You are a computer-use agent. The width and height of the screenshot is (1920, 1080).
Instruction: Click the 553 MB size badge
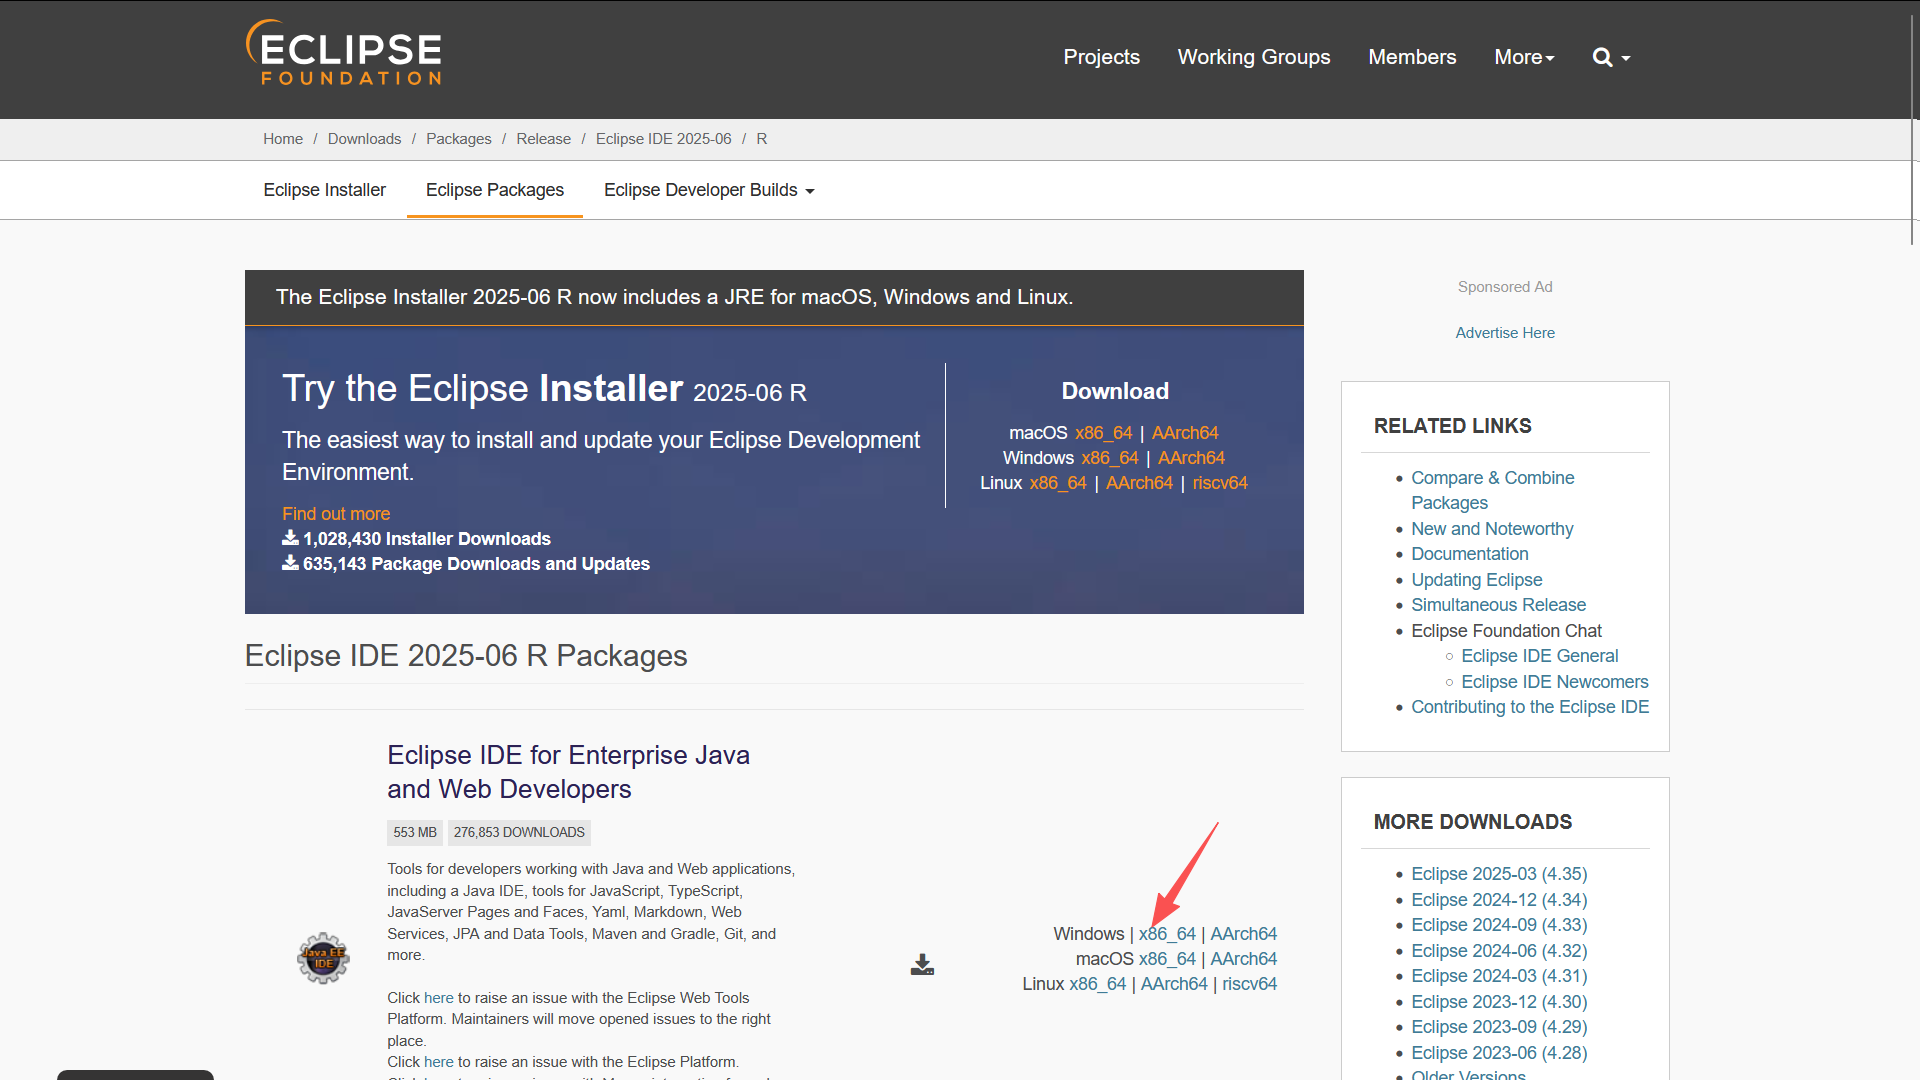pyautogui.click(x=415, y=833)
